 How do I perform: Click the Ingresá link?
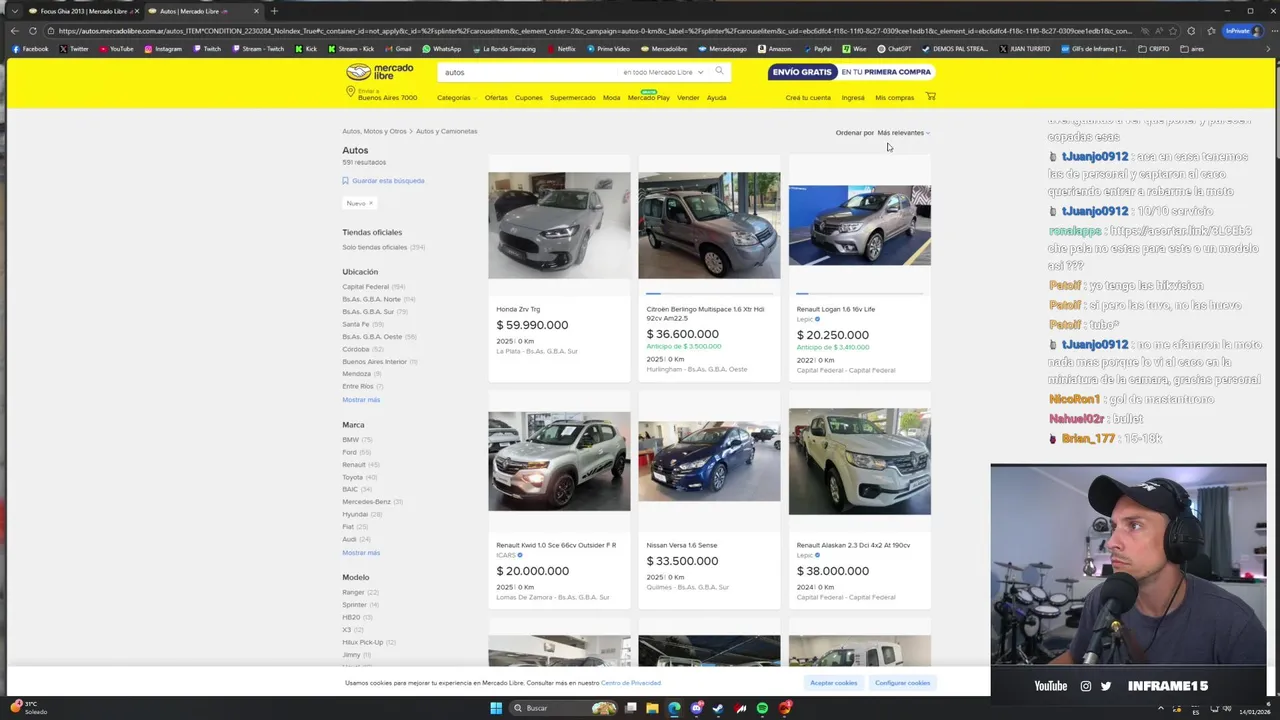(853, 98)
